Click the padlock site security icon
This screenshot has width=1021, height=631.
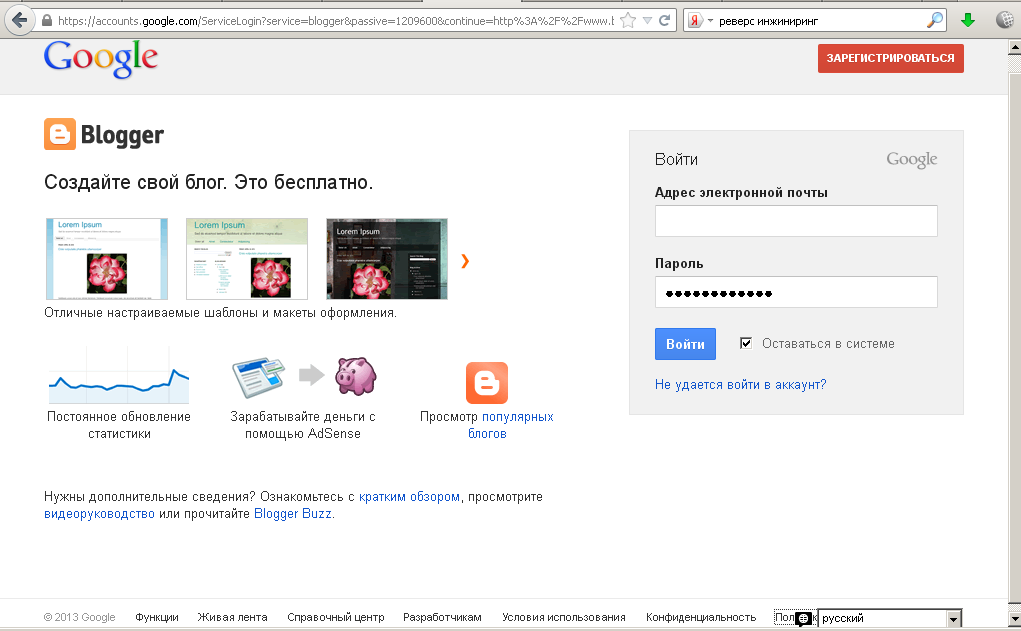click(47, 21)
